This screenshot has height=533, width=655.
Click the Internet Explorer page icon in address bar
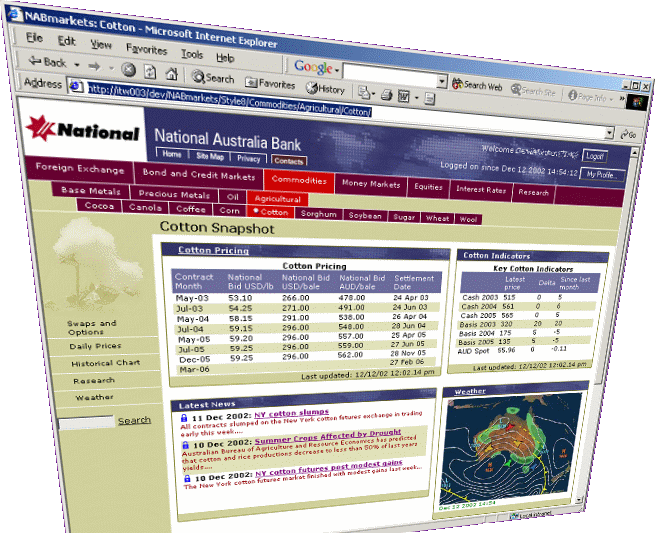click(x=76, y=86)
